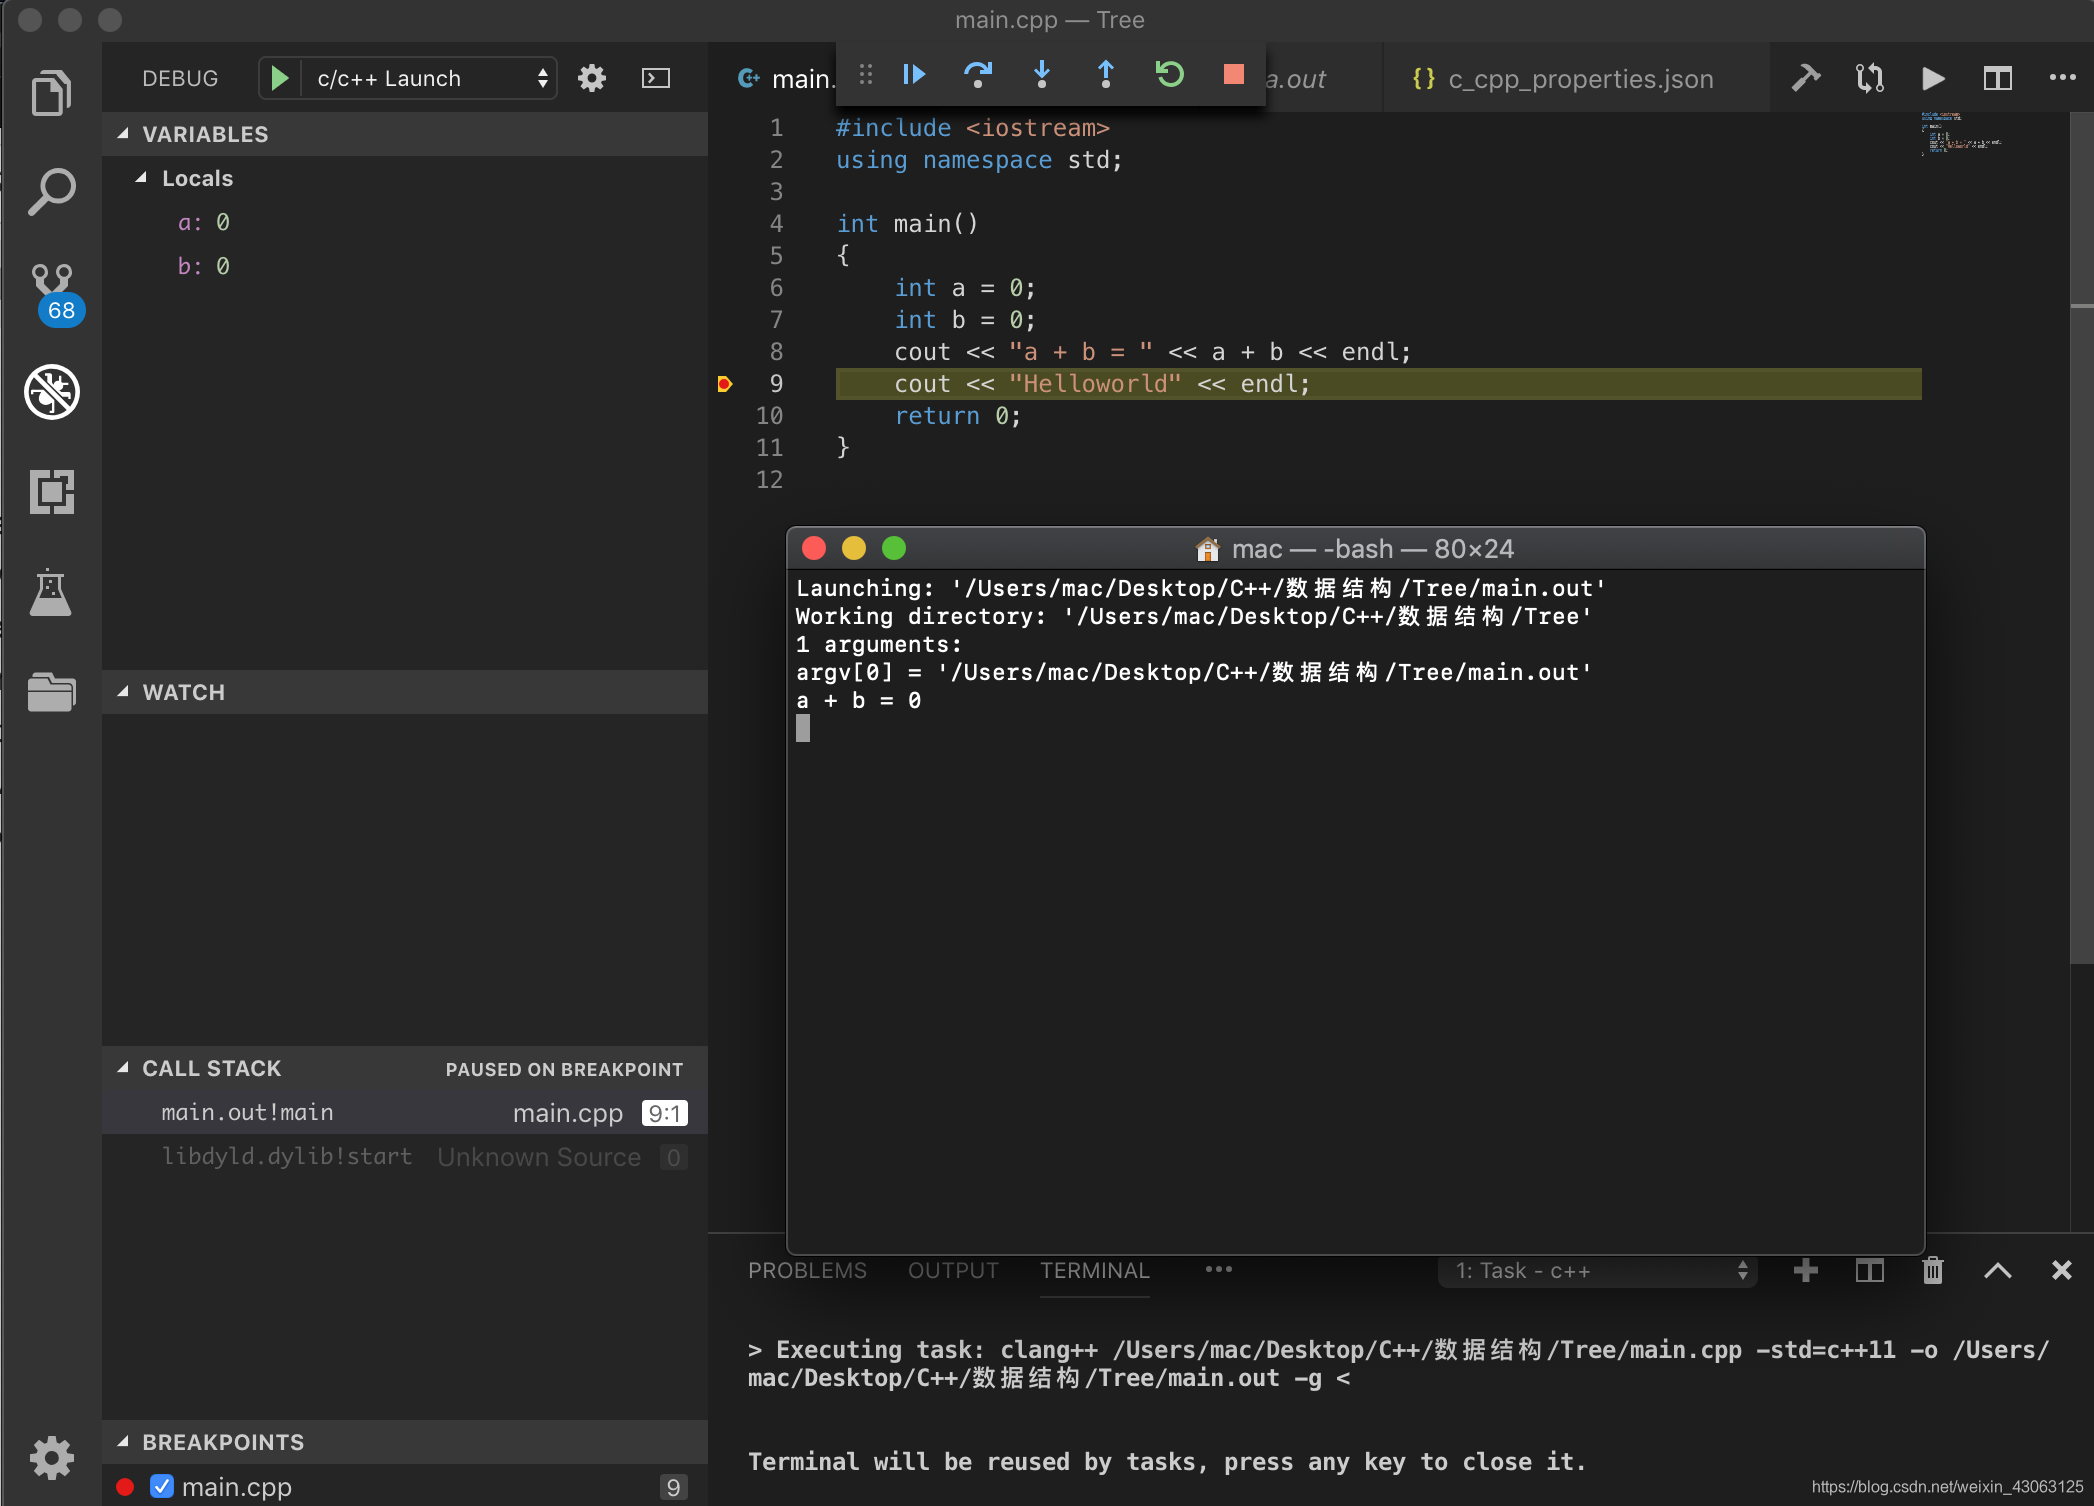Click the bash terminal window title bar
Screen dimensions: 2094x1506
click(x=1355, y=548)
